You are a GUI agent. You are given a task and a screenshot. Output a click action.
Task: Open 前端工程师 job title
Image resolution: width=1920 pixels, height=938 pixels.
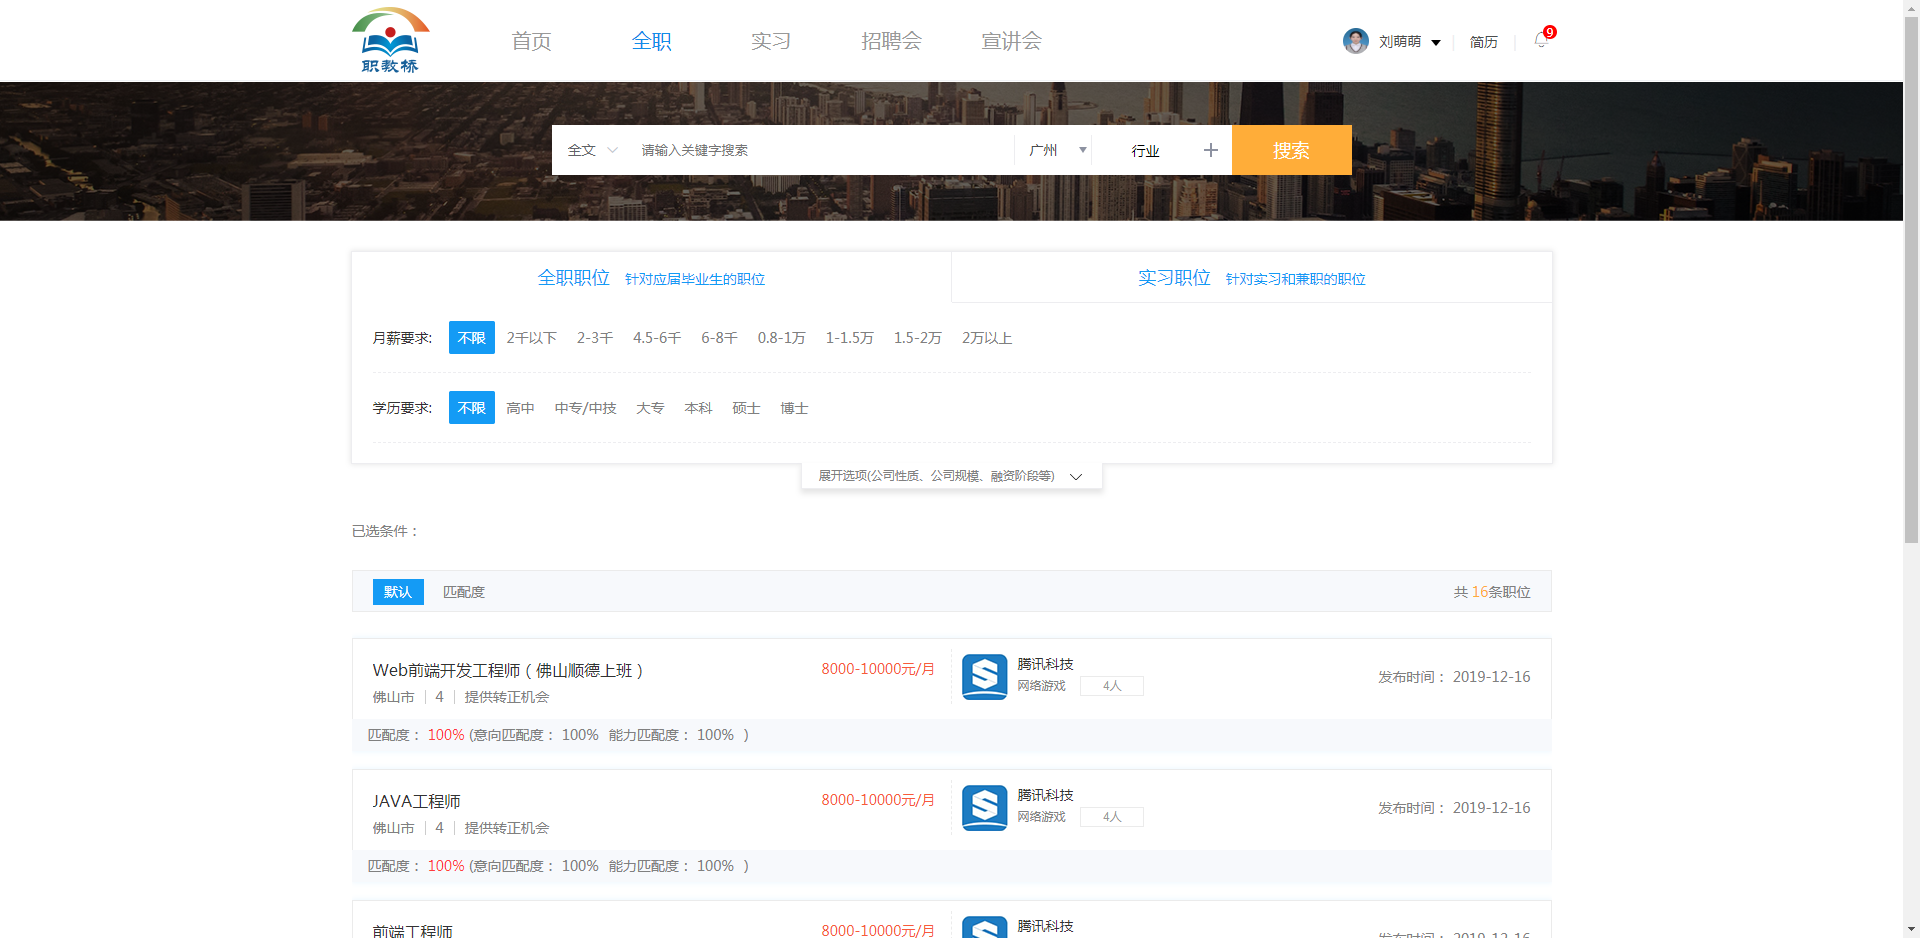[x=412, y=930]
